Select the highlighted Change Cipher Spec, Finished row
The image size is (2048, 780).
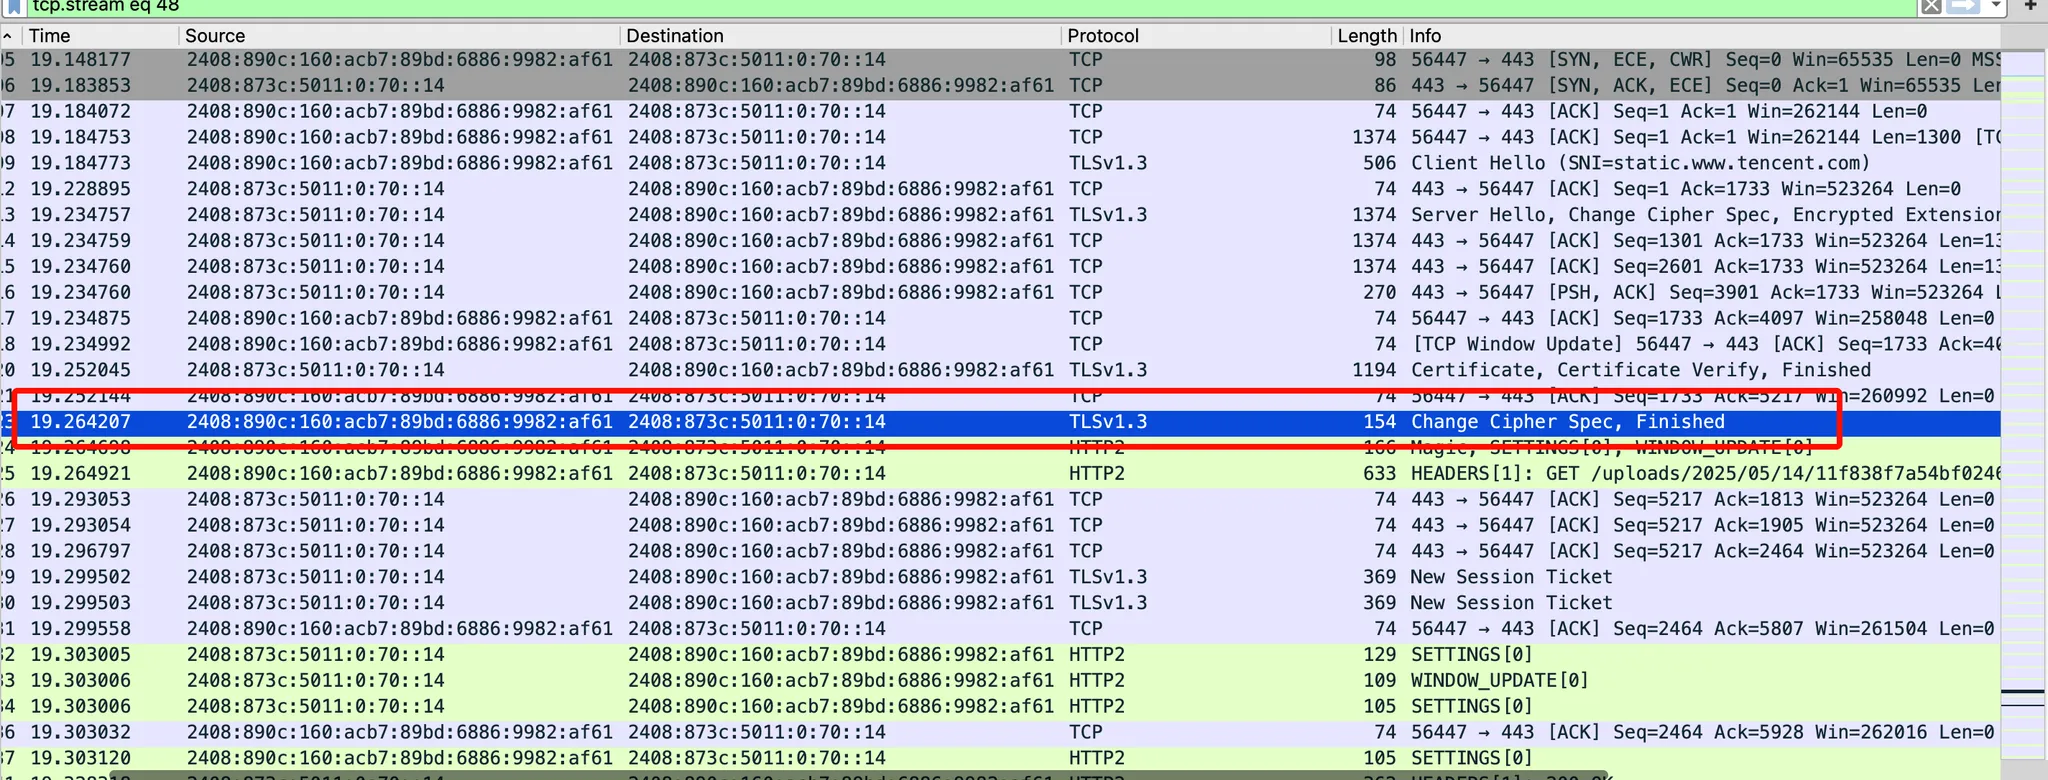1000,422
